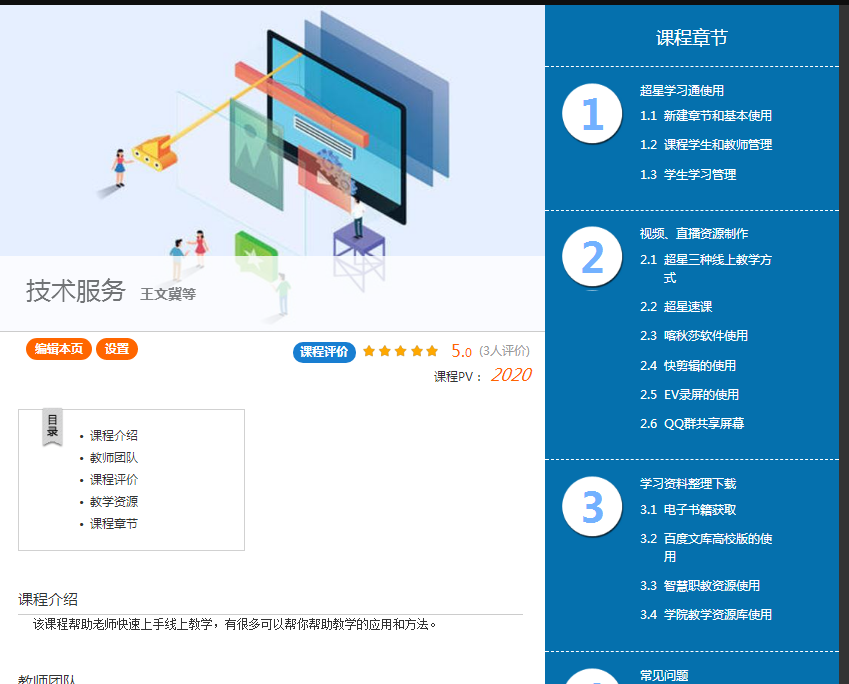Jump to 课程介绍 in the contents list
Screen dimensions: 849x684
click(114, 435)
